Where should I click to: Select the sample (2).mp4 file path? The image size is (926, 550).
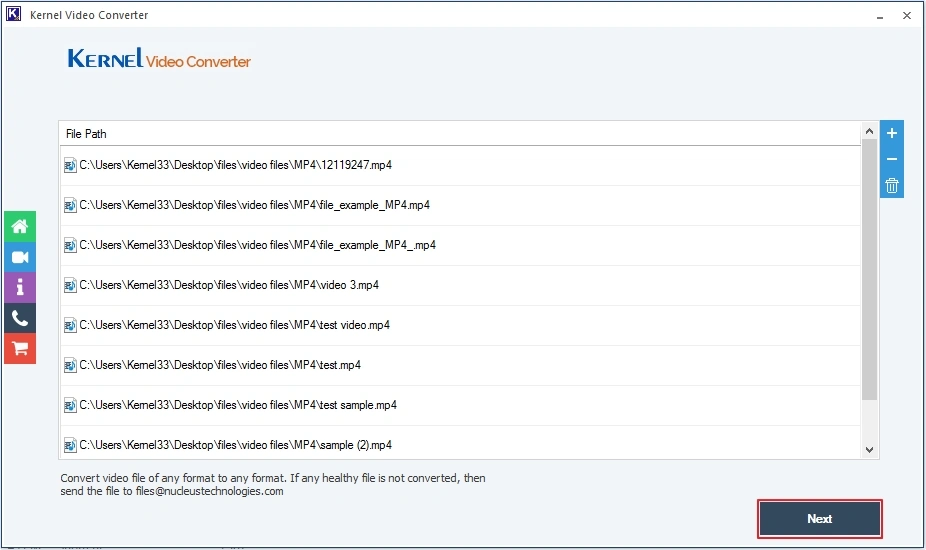[236, 445]
